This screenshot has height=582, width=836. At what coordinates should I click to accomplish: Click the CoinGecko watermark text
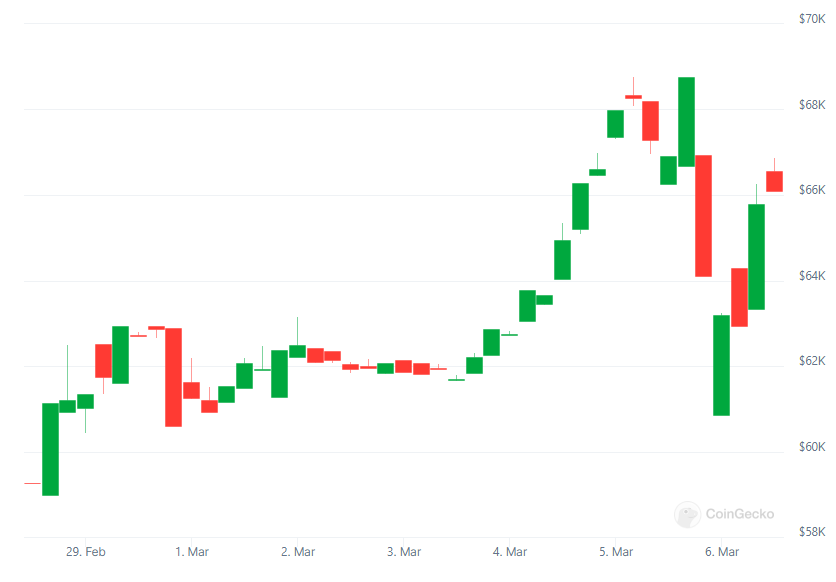(739, 515)
